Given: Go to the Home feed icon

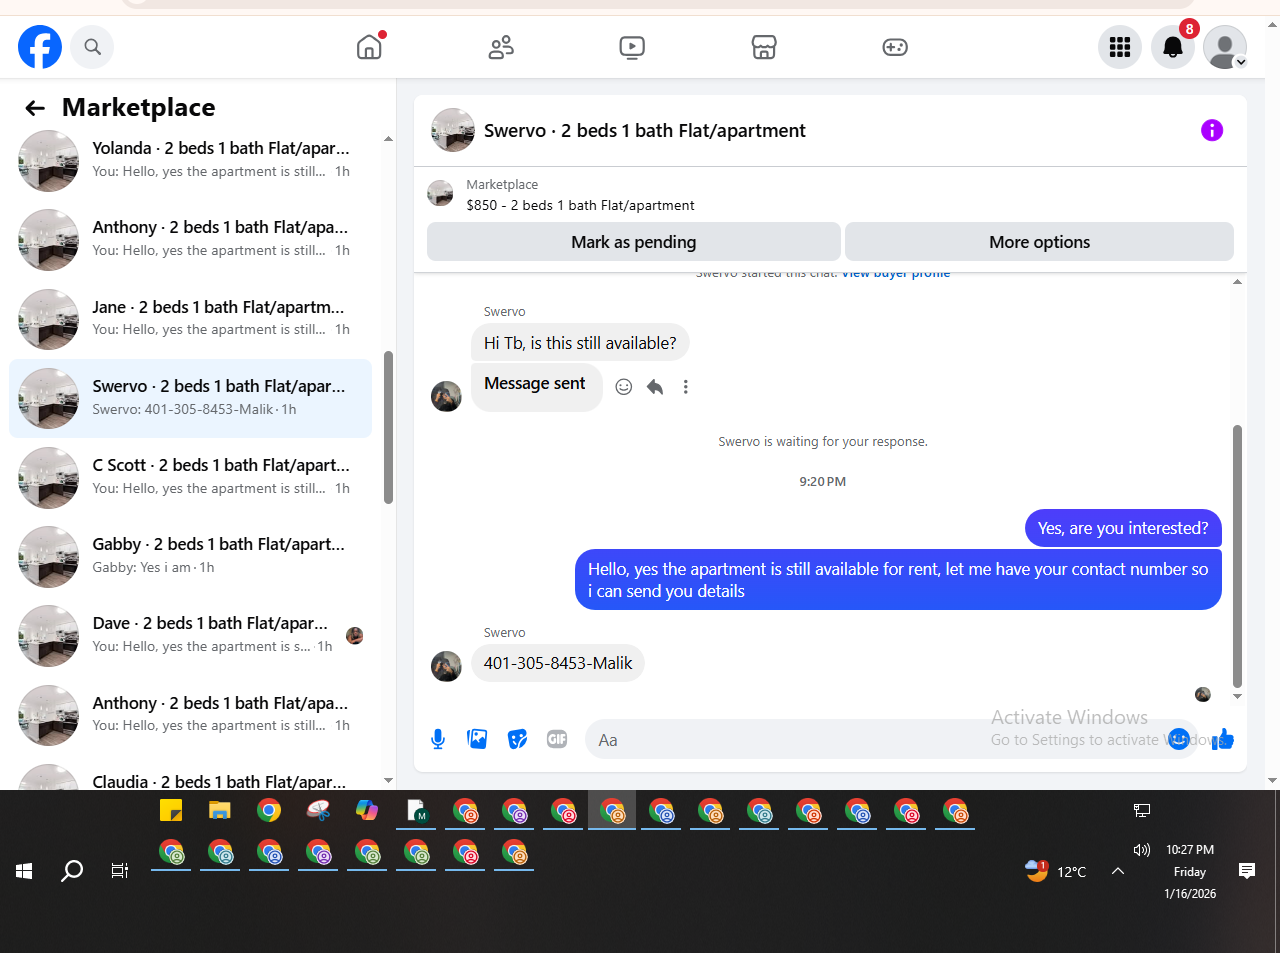Looking at the screenshot, I should [x=369, y=47].
